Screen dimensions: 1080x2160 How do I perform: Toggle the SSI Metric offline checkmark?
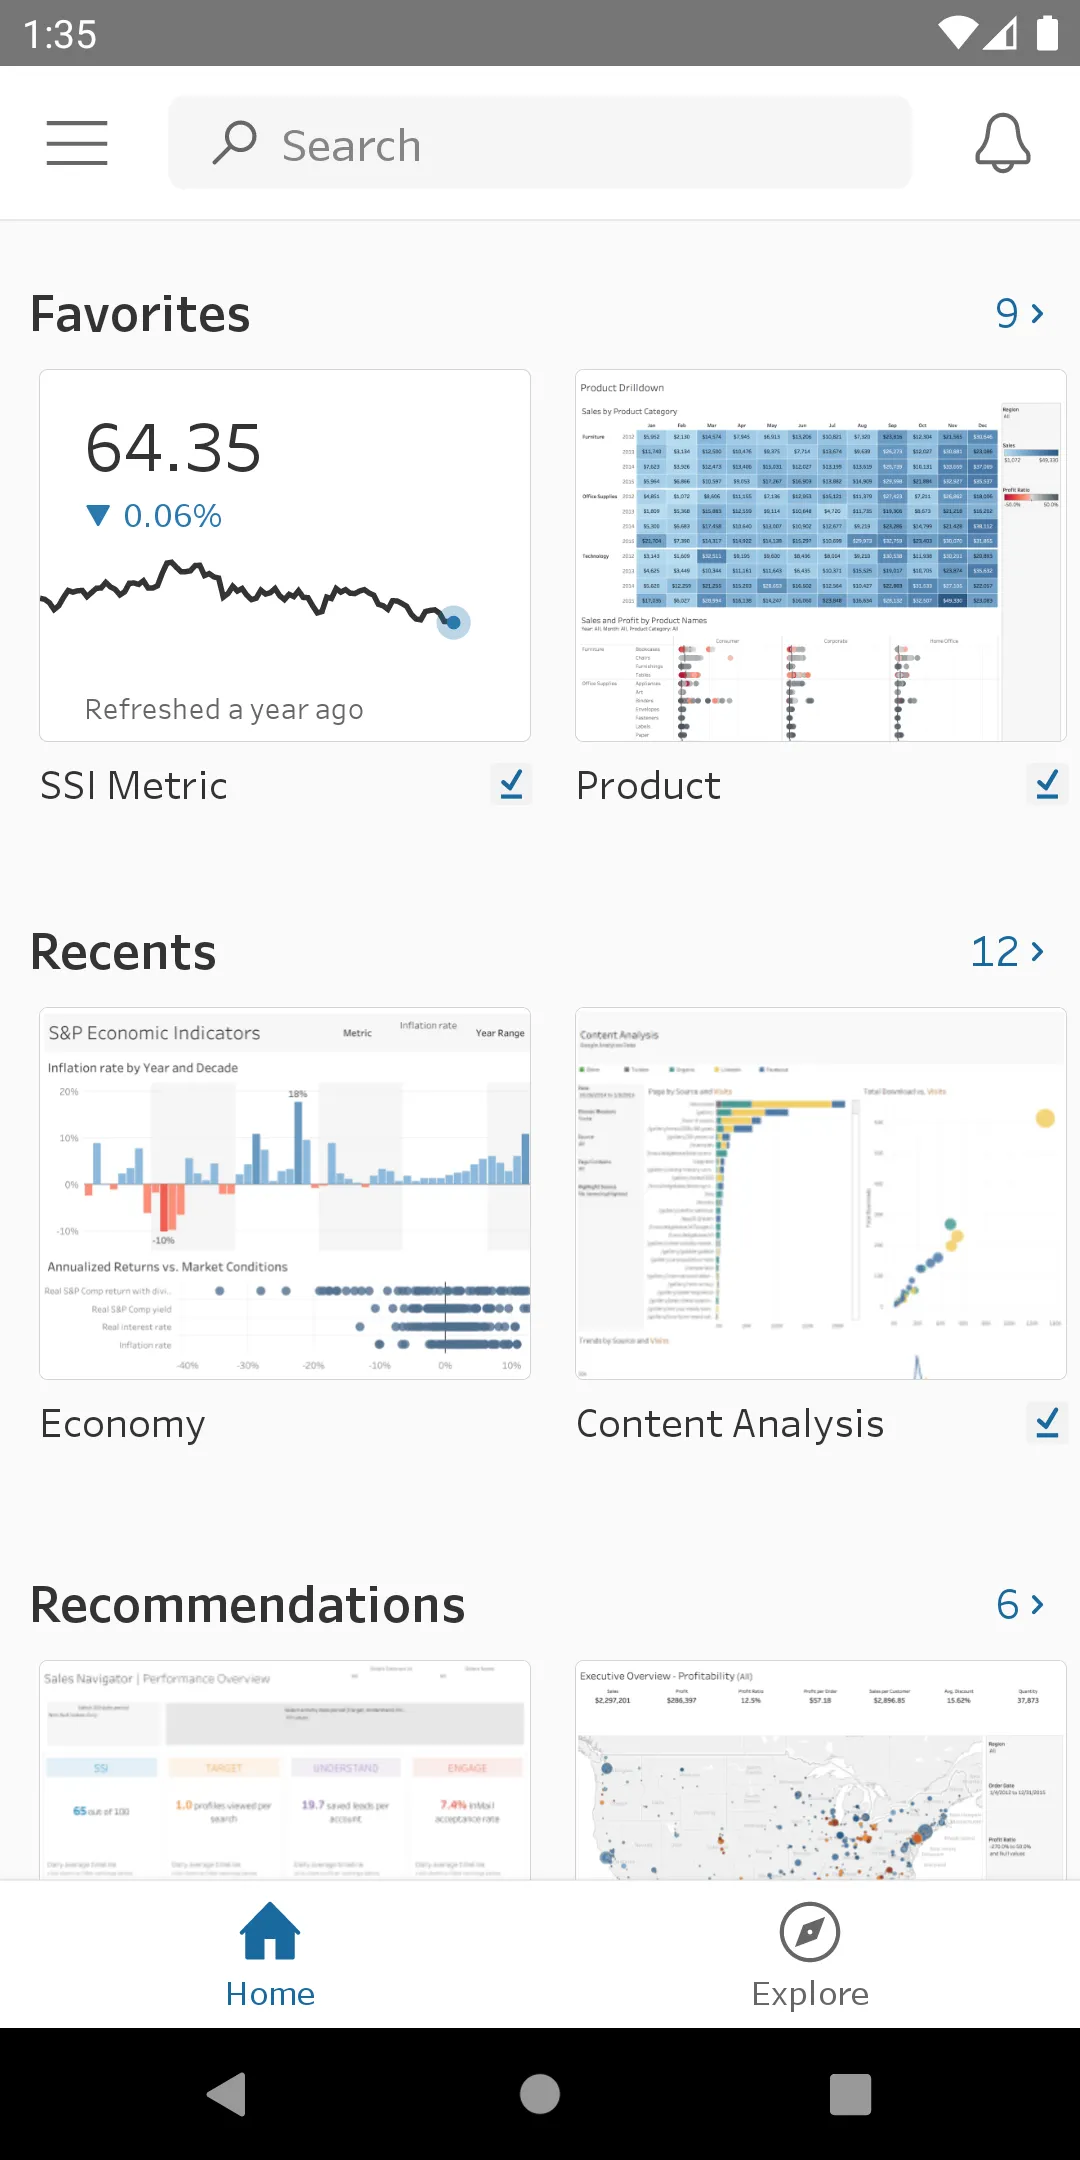click(511, 785)
